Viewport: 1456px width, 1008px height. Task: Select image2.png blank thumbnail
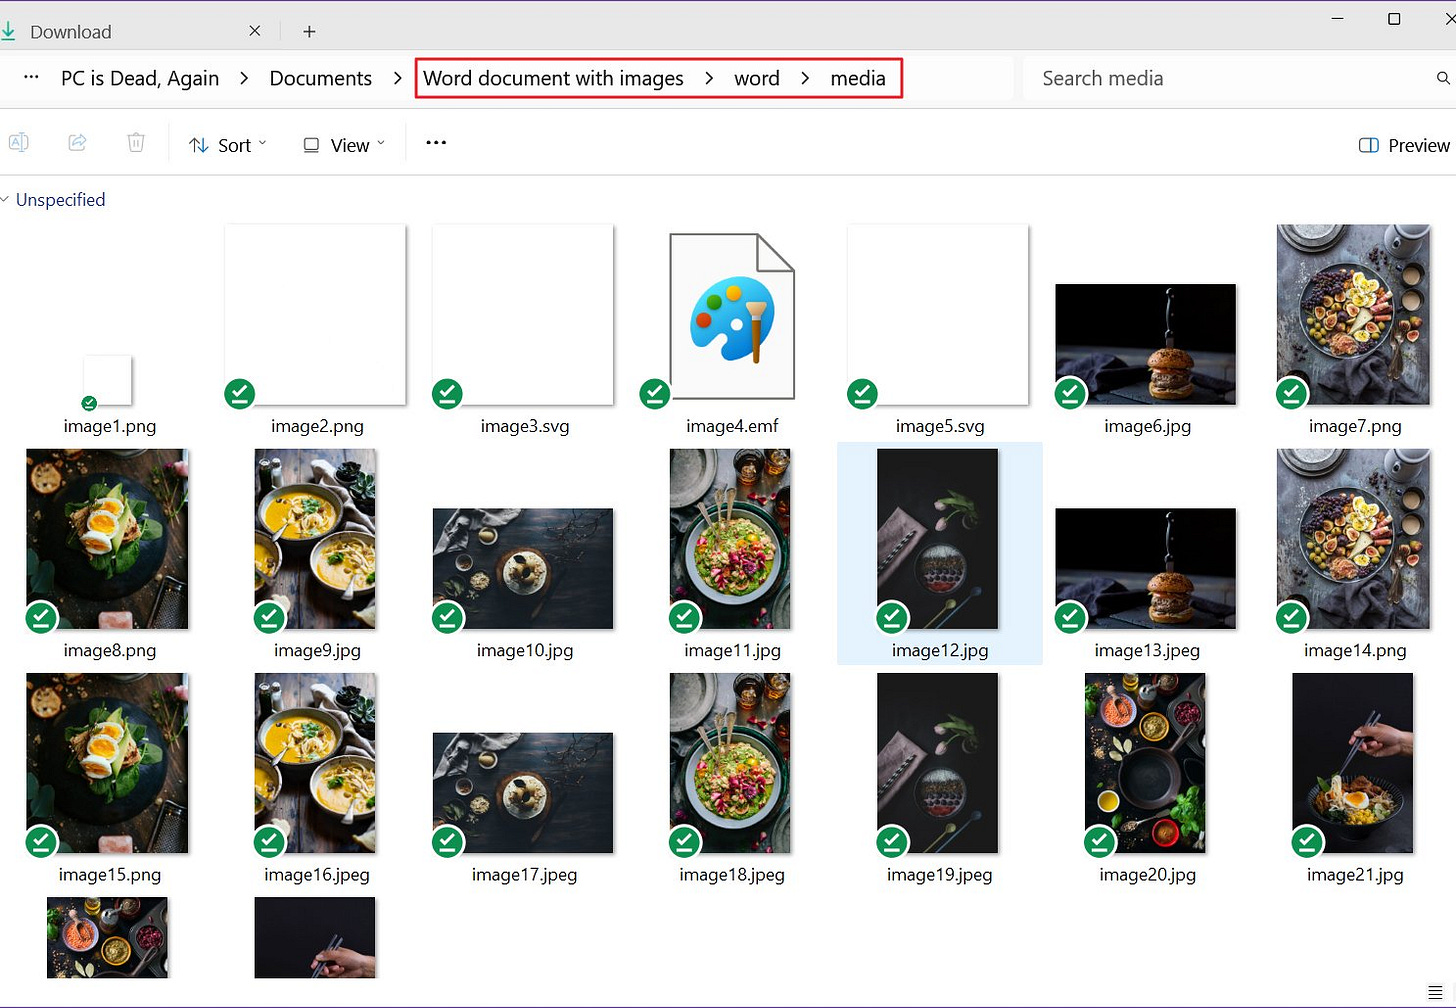pos(316,314)
